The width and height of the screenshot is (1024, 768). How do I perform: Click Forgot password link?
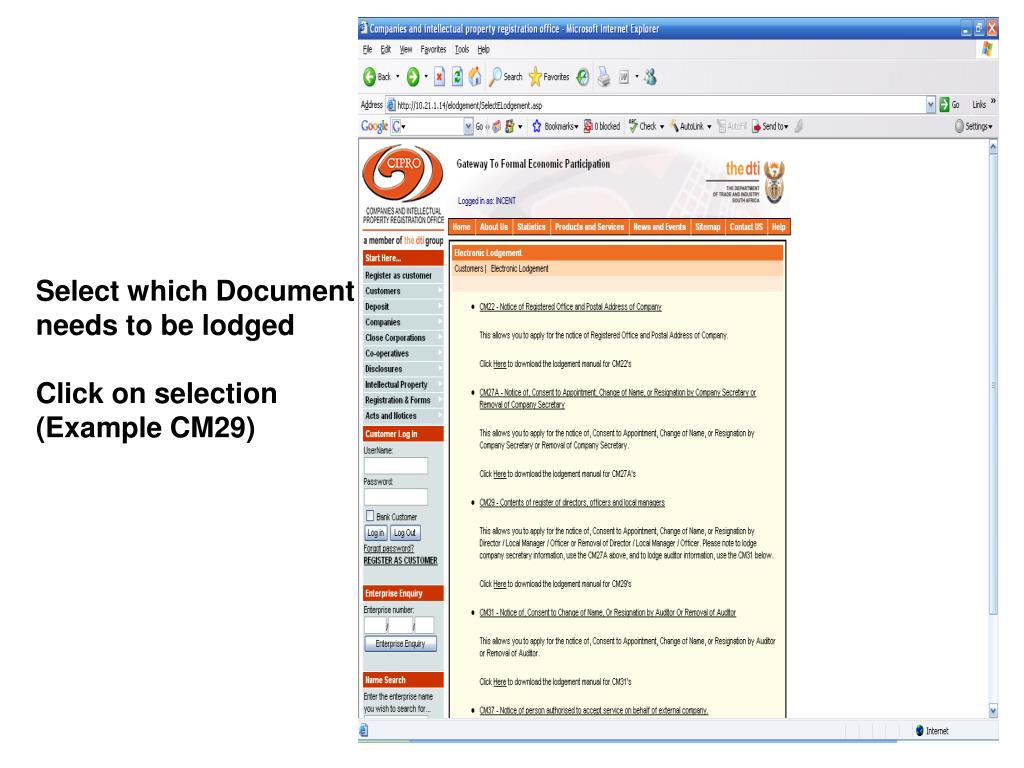[x=389, y=549]
